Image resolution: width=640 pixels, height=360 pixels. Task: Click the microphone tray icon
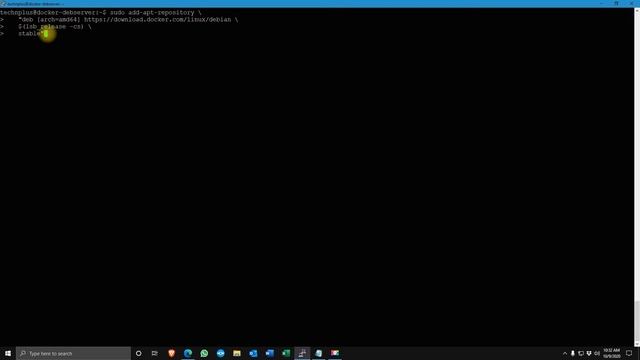573,353
